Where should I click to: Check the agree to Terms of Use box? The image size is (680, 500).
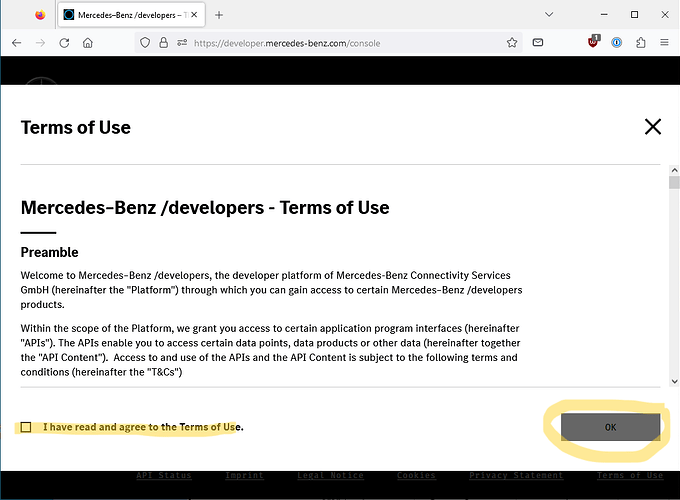pyautogui.click(x=26, y=427)
